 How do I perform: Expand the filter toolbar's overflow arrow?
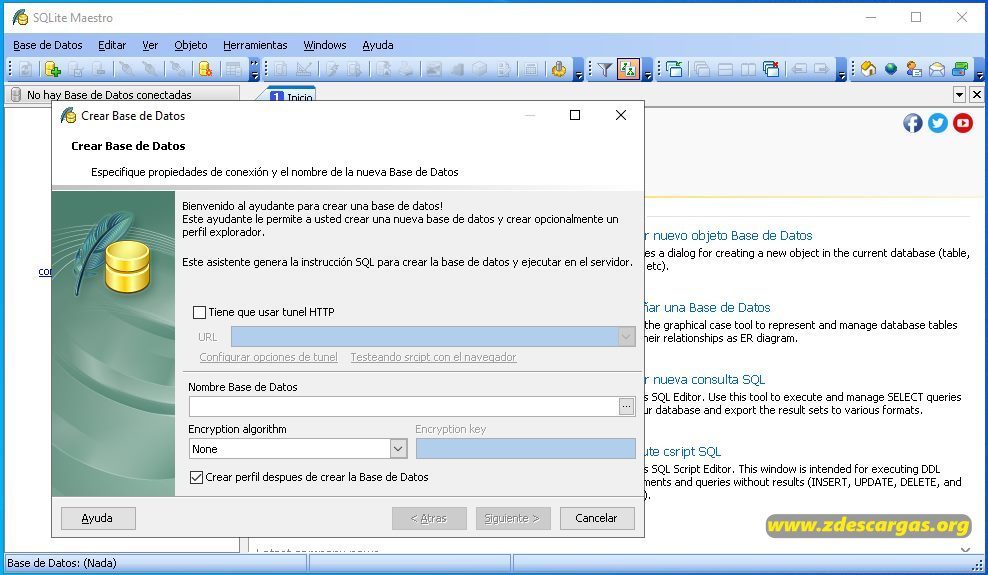[647, 71]
